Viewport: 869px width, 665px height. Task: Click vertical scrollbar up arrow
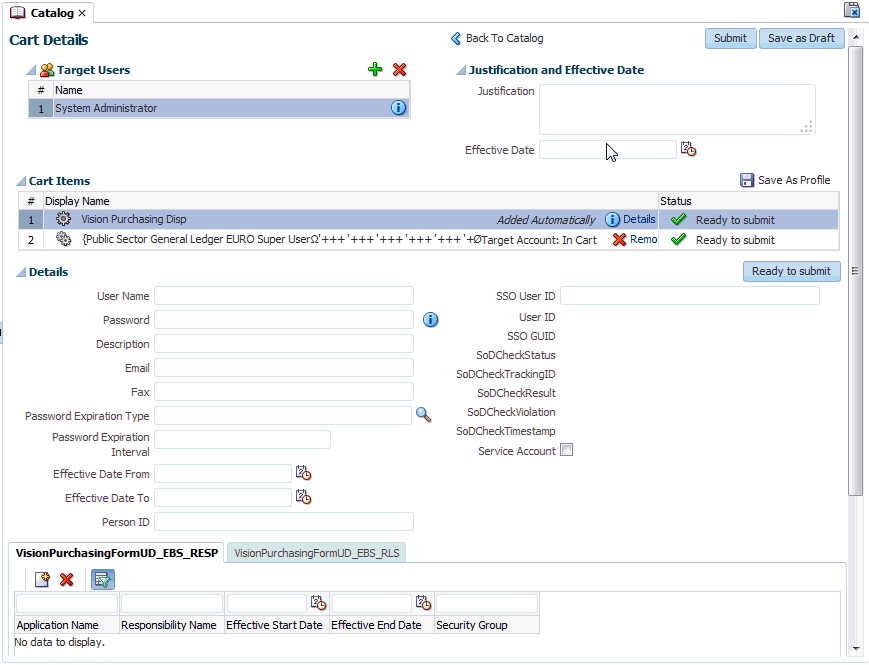[x=856, y=37]
